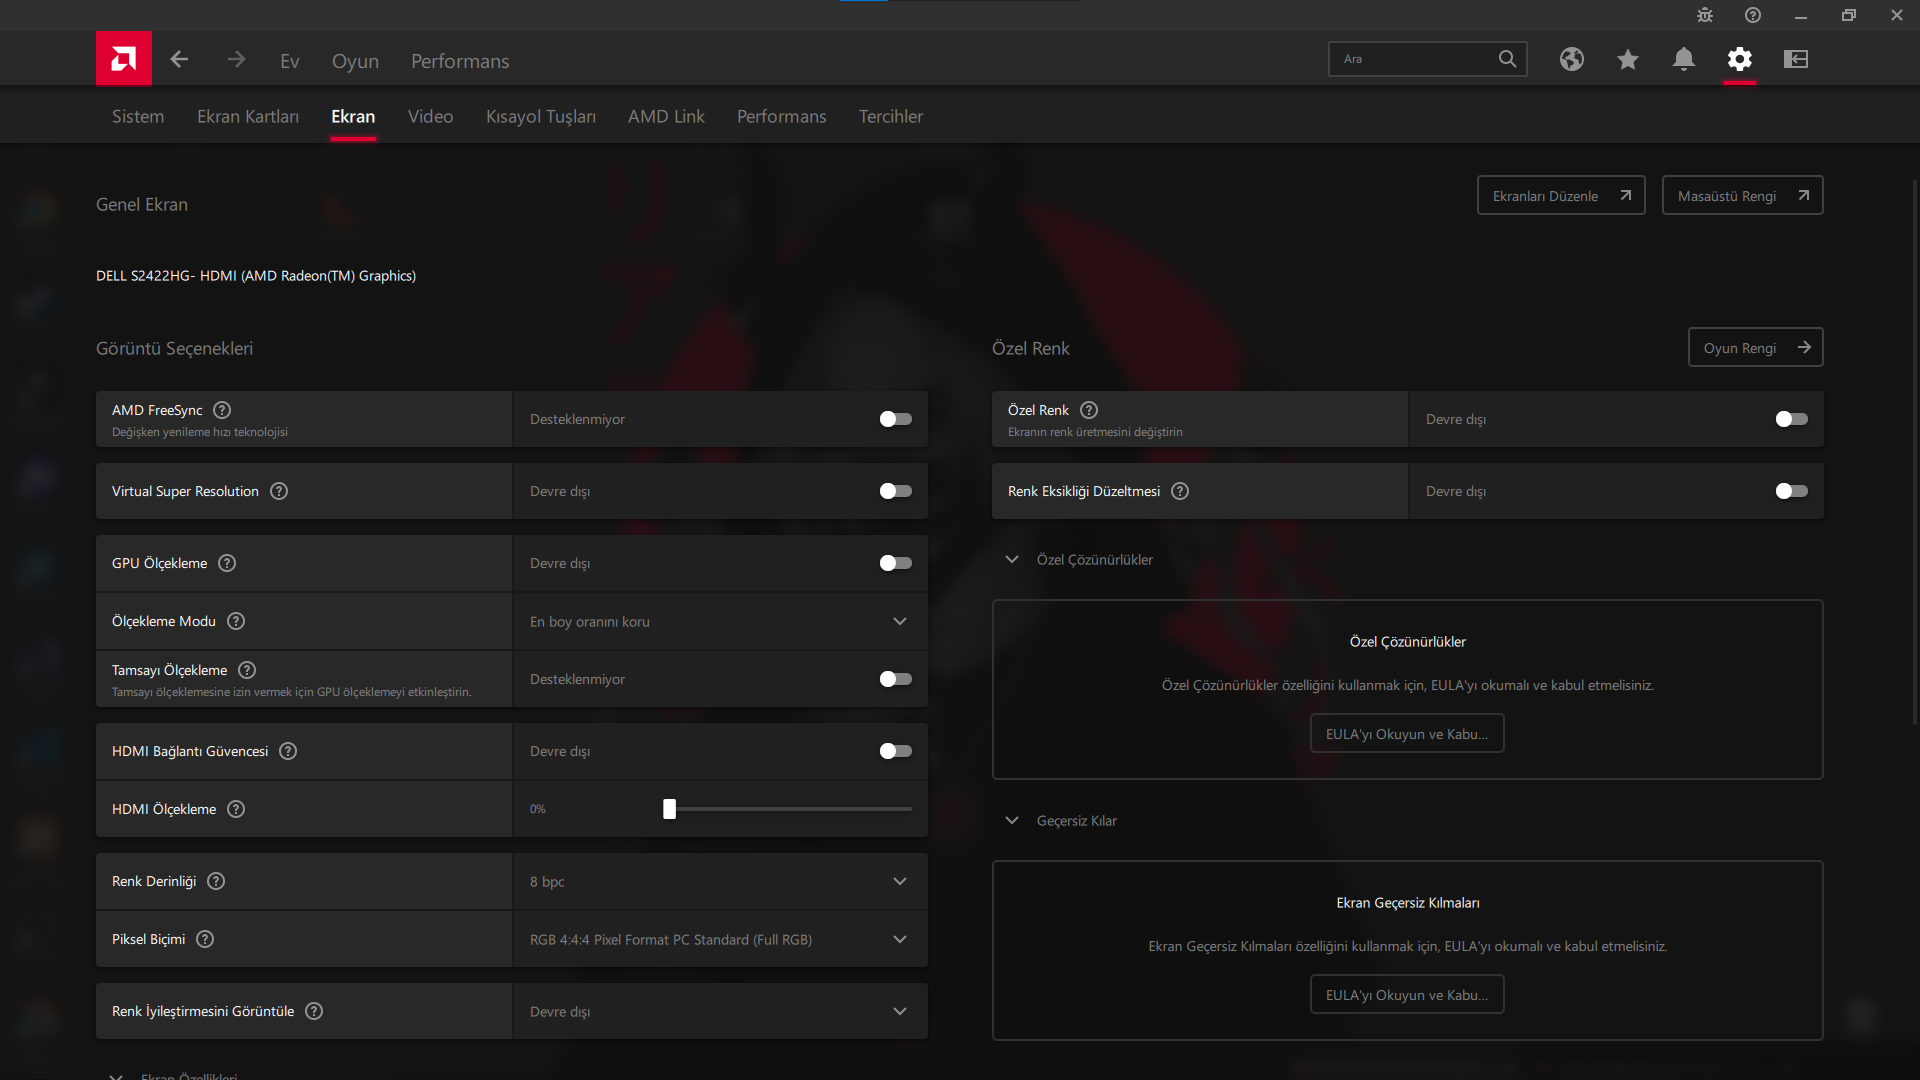Screen dimensions: 1920x1080
Task: Click the AMD logo home icon
Action: (124, 59)
